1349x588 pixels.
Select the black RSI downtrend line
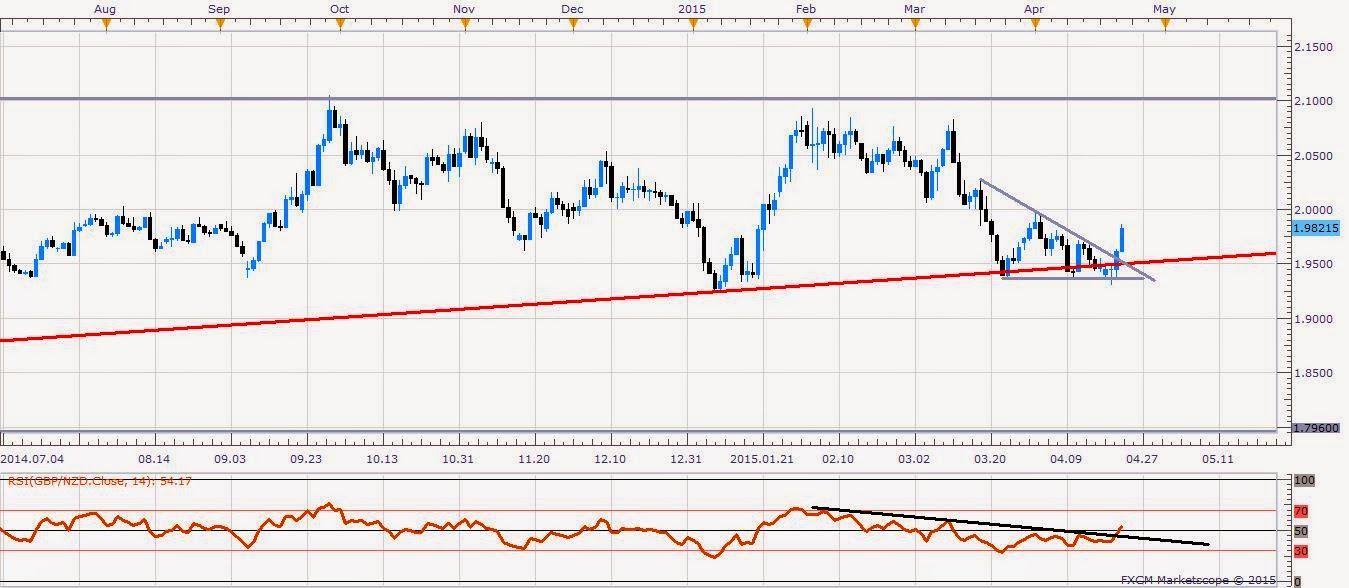(1010, 526)
